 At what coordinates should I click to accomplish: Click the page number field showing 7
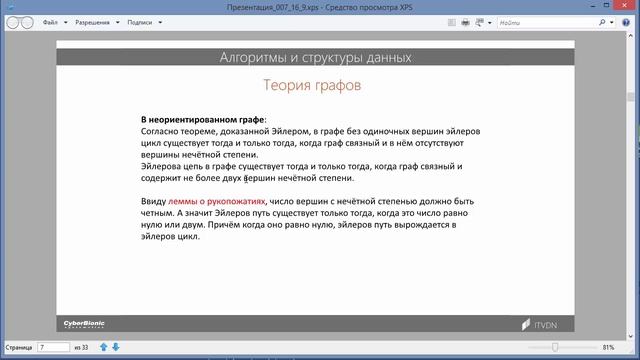point(53,347)
